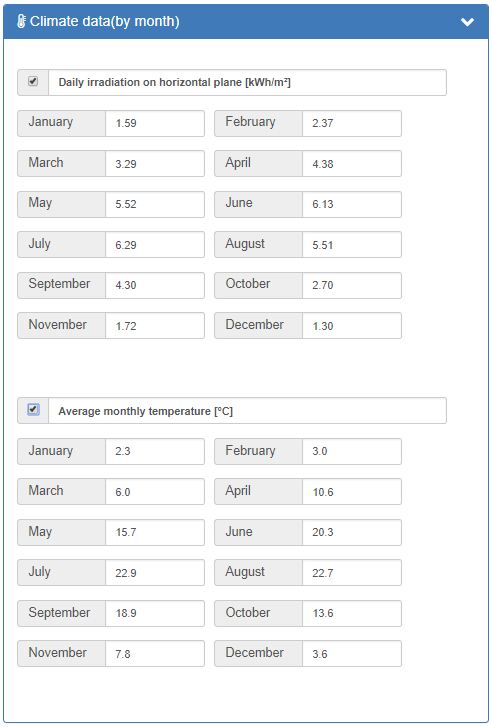Edit the January irradiation value 1.59
Screen dimensions: 492x727
[155, 123]
